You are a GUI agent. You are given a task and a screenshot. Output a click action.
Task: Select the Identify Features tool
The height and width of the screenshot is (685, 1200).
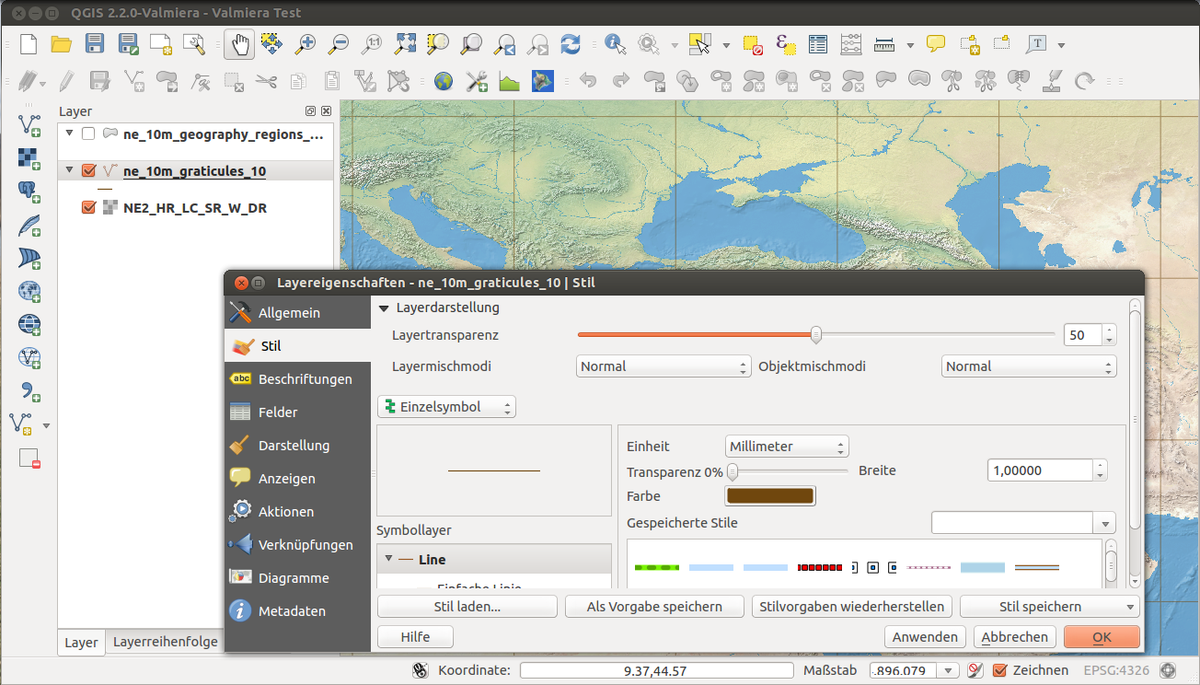(x=613, y=44)
